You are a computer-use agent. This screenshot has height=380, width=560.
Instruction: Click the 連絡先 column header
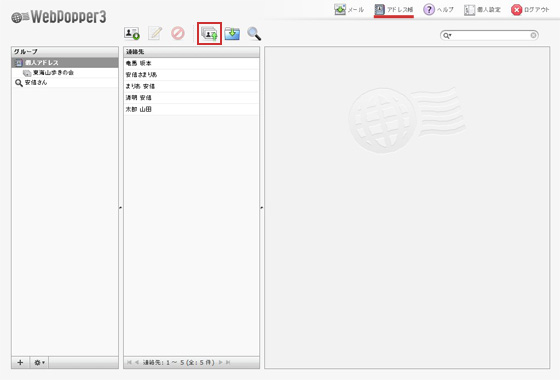click(191, 52)
